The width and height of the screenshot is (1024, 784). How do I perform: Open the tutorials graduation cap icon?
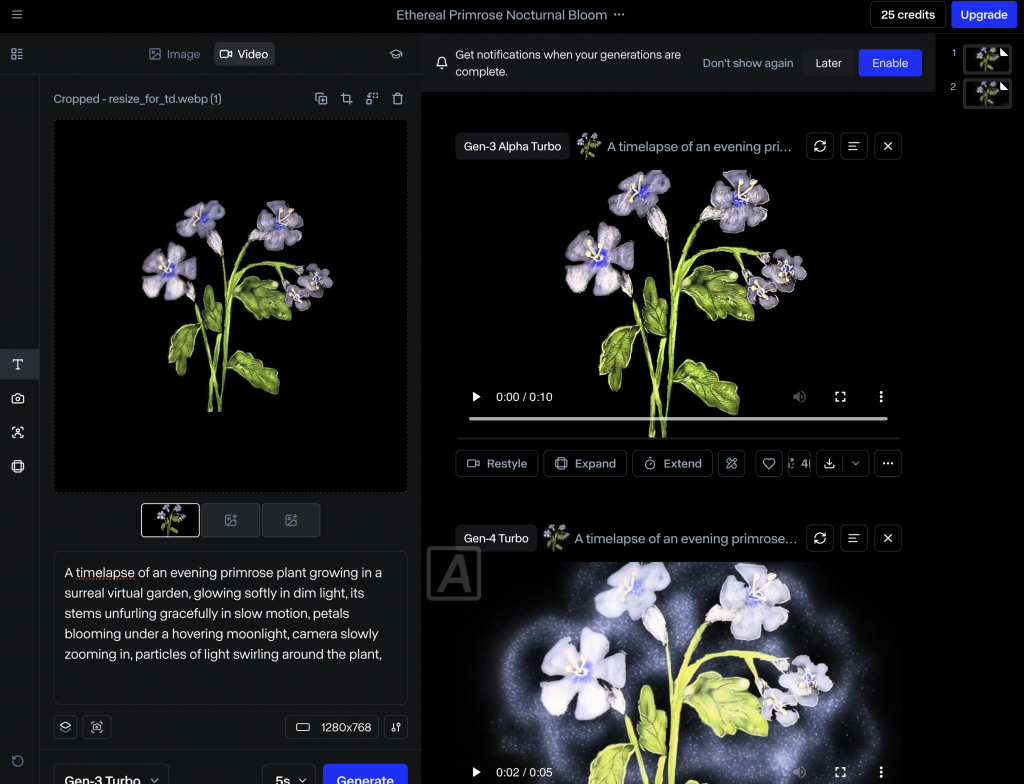click(396, 54)
